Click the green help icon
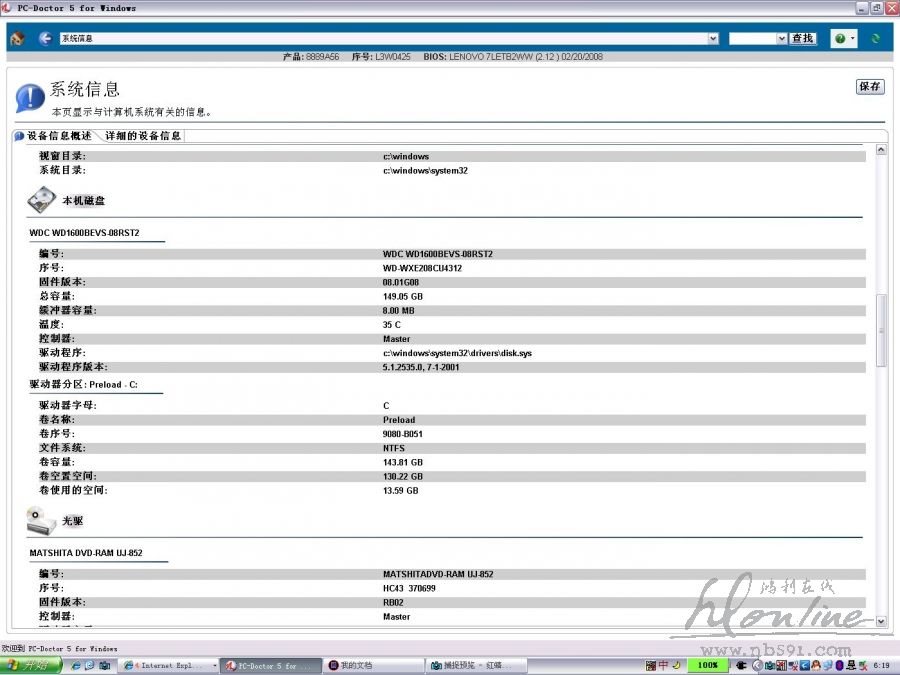 [x=839, y=38]
